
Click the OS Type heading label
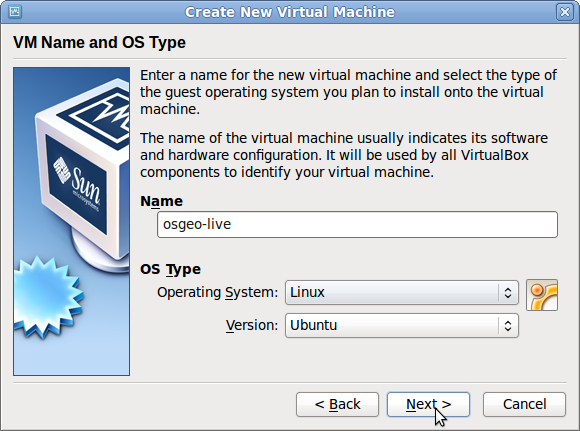click(x=170, y=269)
